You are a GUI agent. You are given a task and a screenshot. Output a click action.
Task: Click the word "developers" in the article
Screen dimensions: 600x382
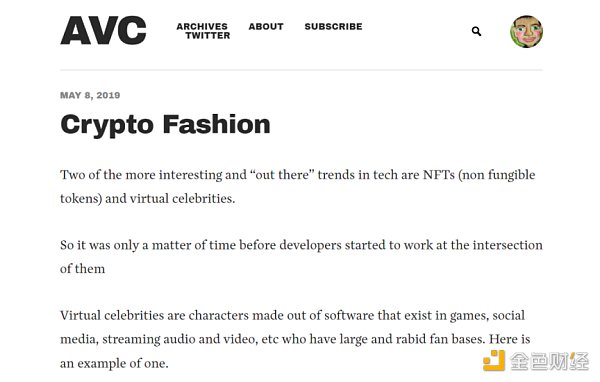[x=310, y=245]
